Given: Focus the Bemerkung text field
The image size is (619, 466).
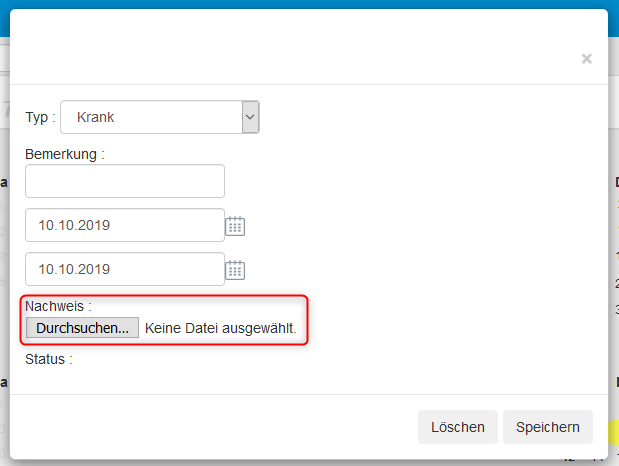Looking at the screenshot, I should click(125, 181).
